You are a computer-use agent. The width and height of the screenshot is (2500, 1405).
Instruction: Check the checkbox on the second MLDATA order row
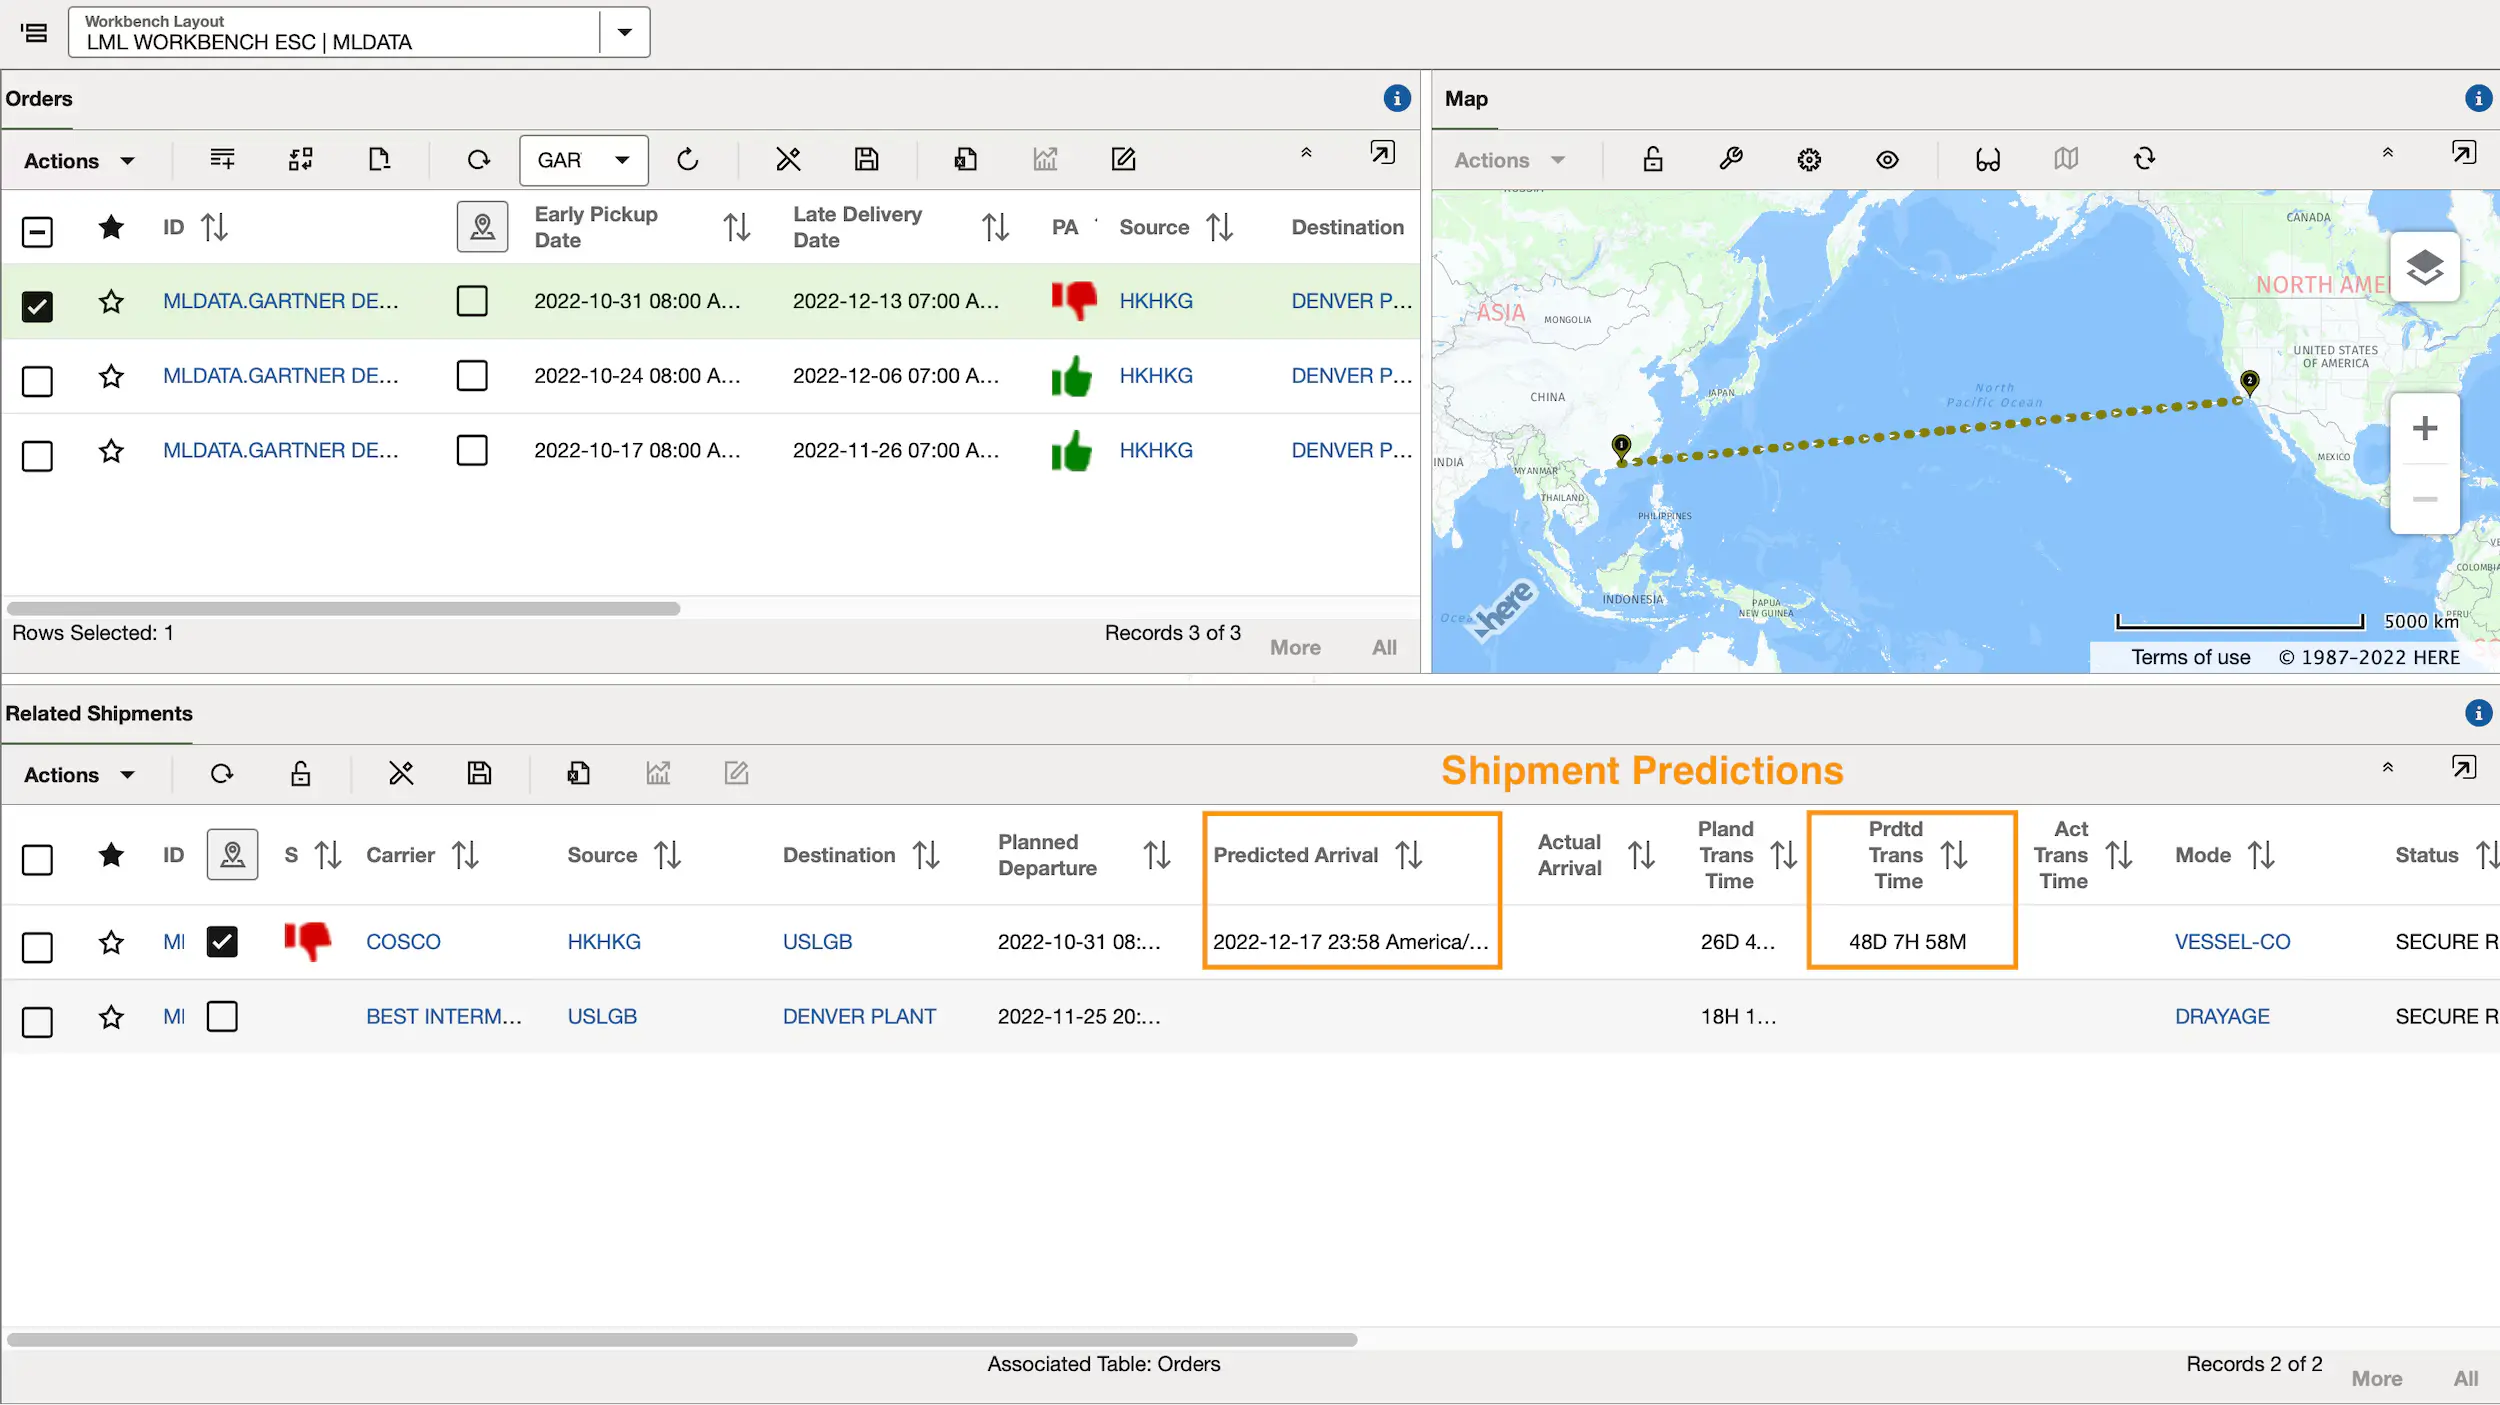37,381
